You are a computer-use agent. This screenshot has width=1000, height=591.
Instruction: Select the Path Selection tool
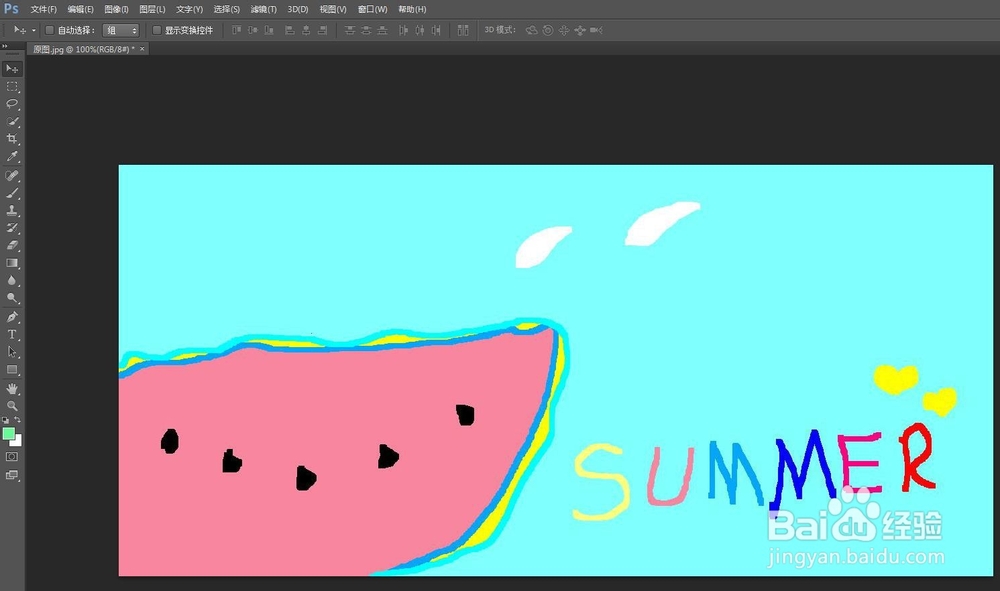[x=12, y=352]
